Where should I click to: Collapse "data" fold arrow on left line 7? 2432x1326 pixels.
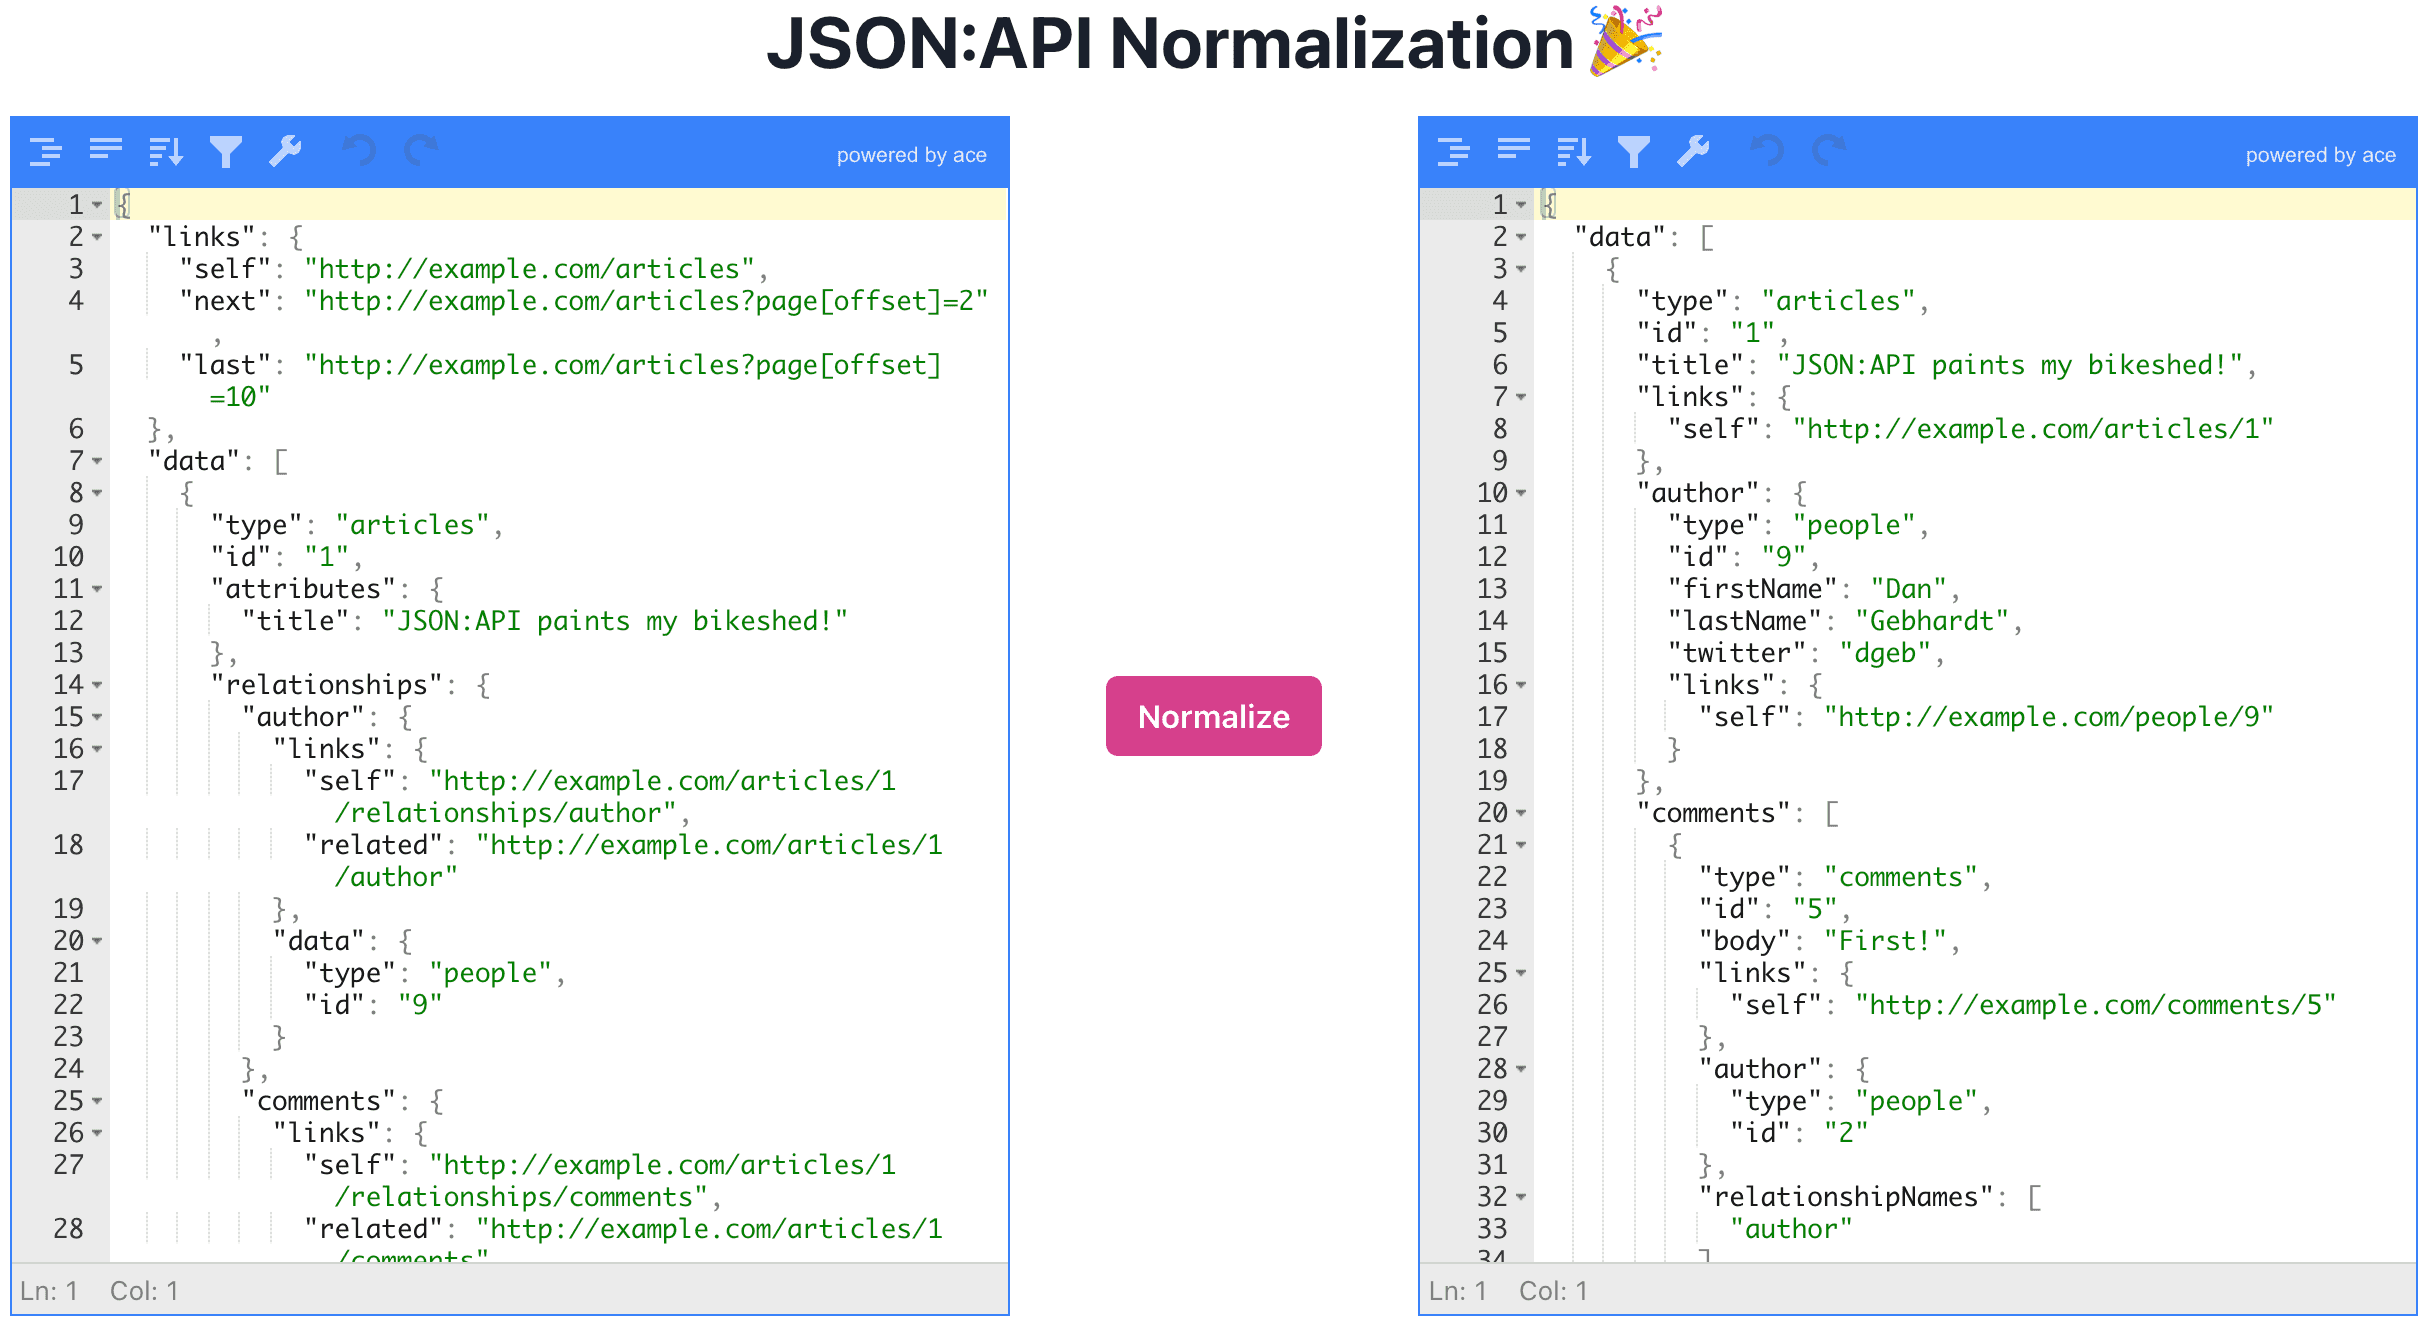click(97, 462)
